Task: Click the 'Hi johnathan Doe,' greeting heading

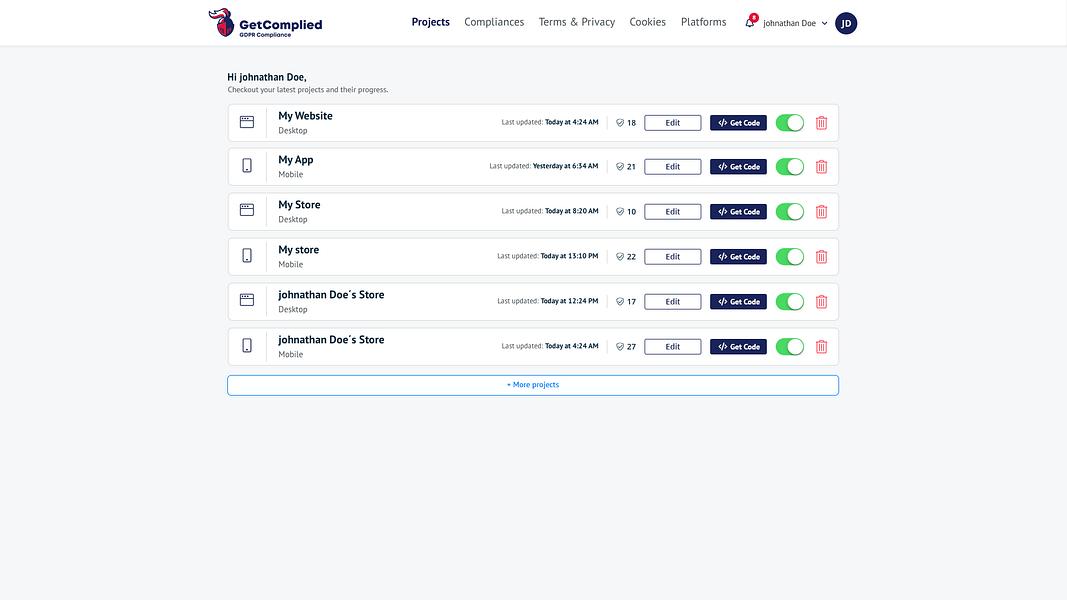Action: 267,77
